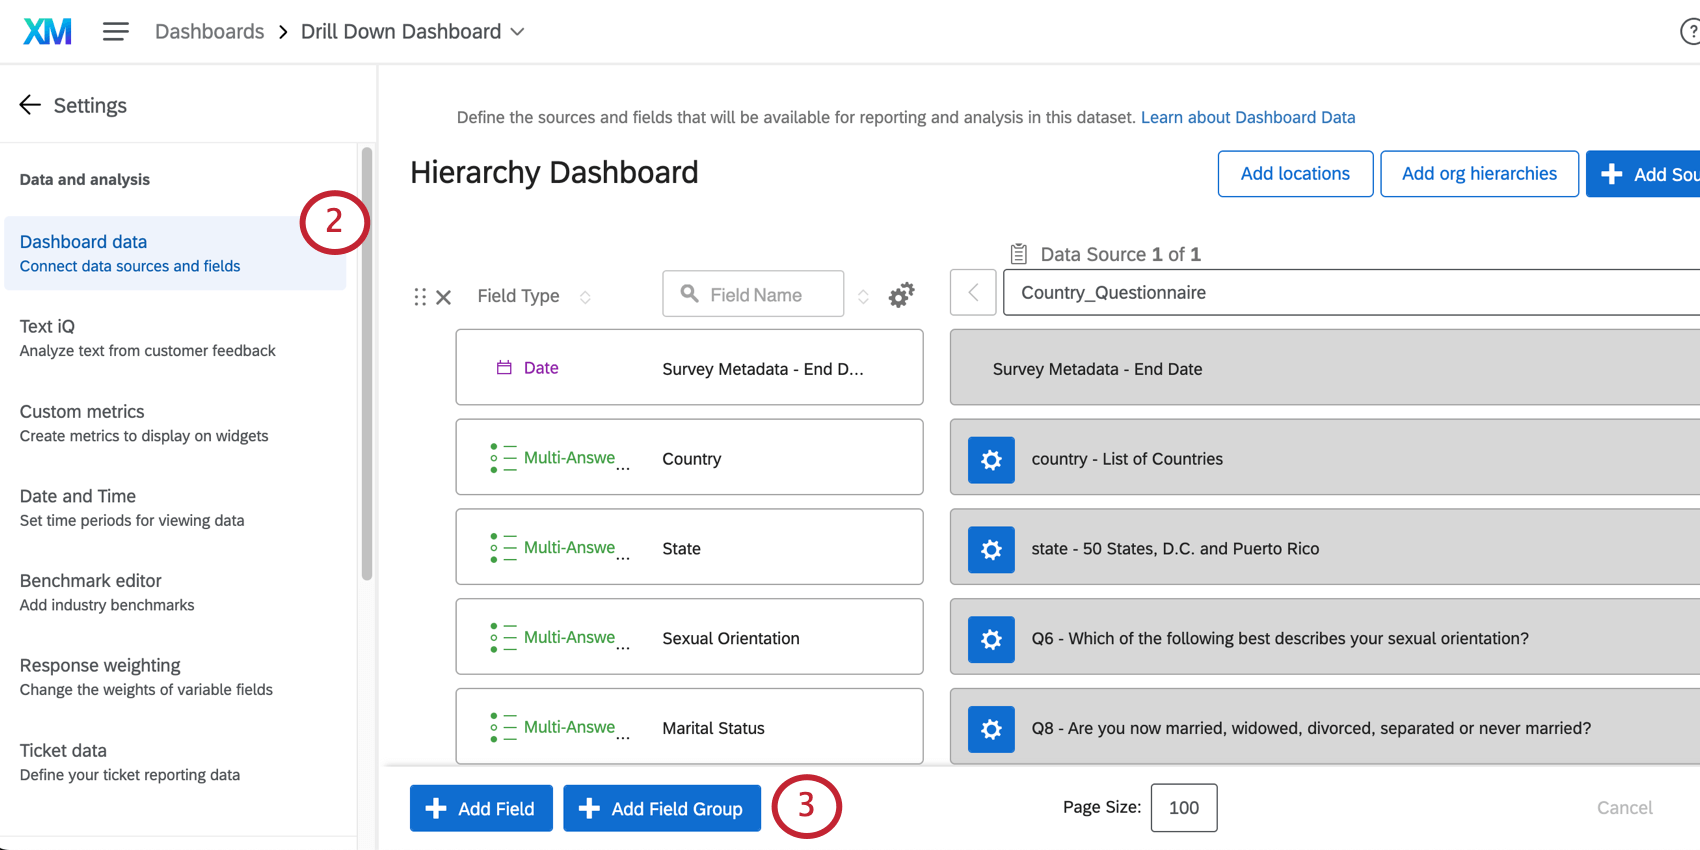
Task: Open the Q8 marital status mapping gear
Action: pyautogui.click(x=991, y=729)
